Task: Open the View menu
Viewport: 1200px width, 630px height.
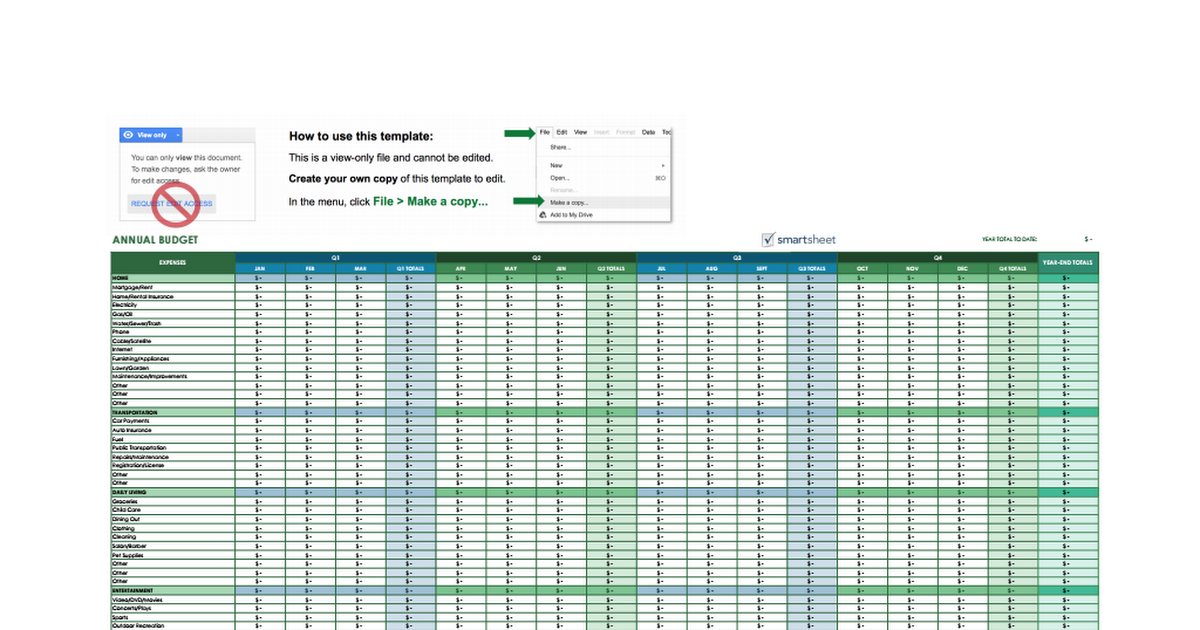Action: tap(581, 132)
